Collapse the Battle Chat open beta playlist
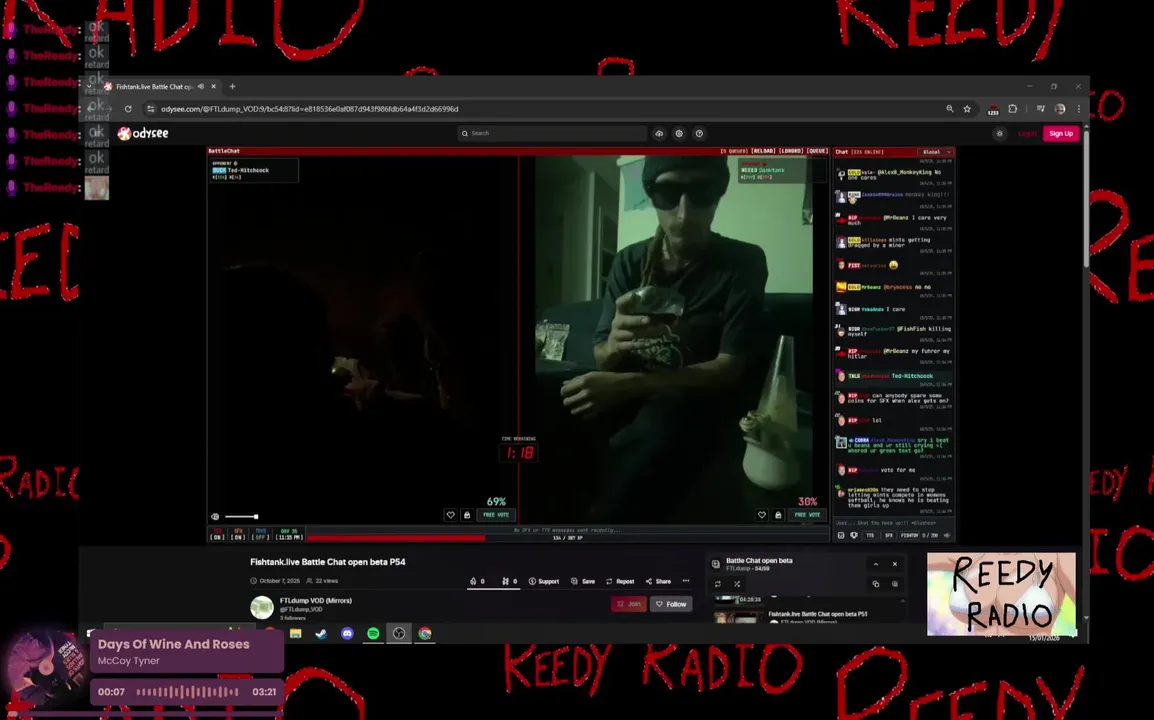Viewport: 1154px width, 720px height. tap(876, 564)
